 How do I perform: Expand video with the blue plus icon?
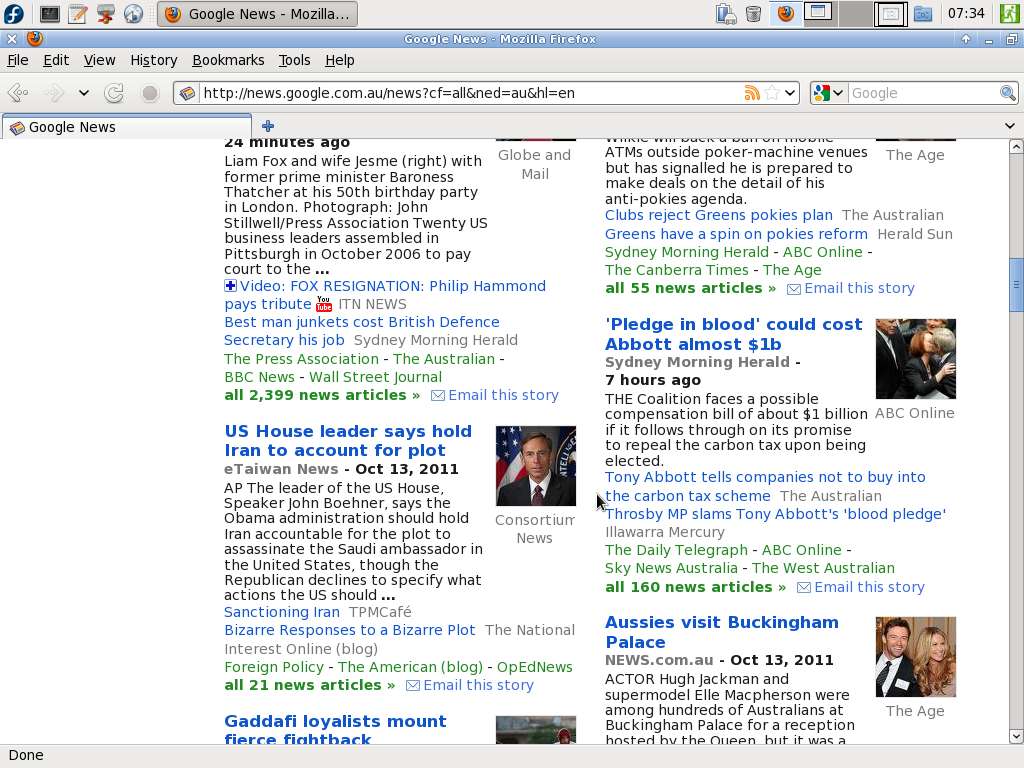(230, 285)
